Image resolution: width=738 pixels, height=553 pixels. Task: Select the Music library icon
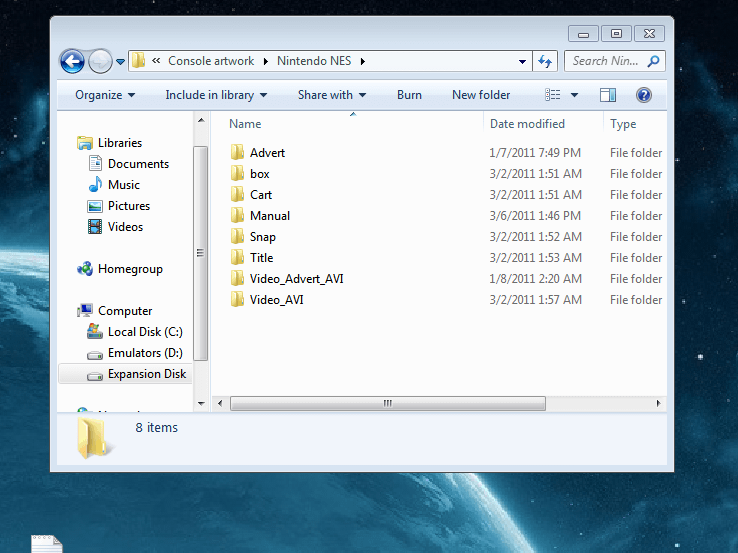95,185
